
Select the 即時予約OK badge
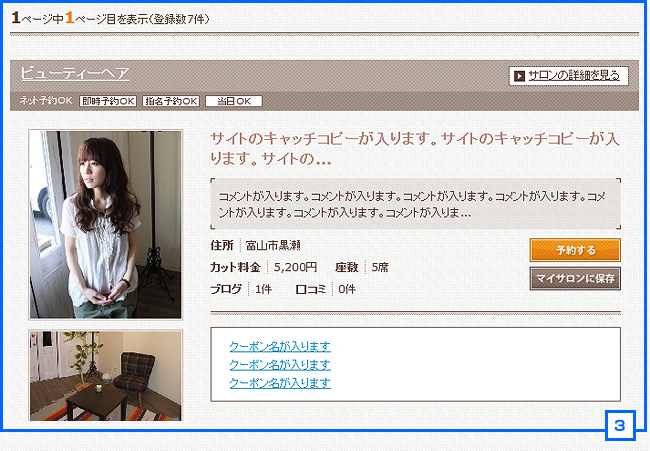[108, 101]
